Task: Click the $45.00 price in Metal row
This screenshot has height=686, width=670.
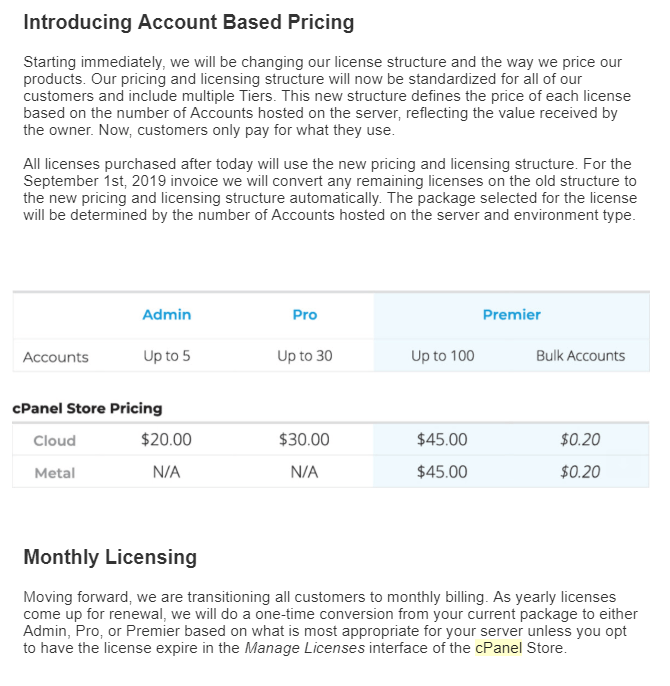Action: pos(442,472)
